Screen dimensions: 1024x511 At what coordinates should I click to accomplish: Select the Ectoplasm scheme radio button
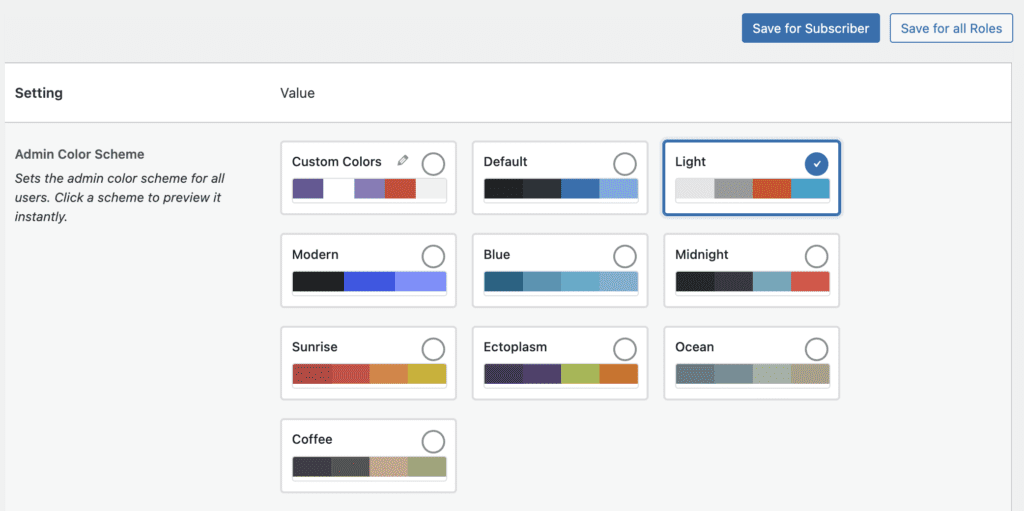pyautogui.click(x=625, y=350)
